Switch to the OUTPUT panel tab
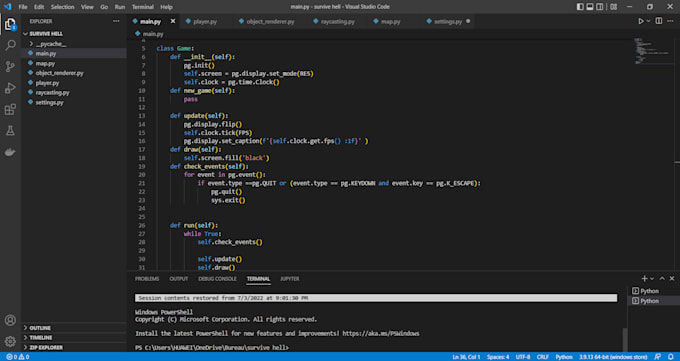This screenshot has width=680, height=361. coord(179,279)
